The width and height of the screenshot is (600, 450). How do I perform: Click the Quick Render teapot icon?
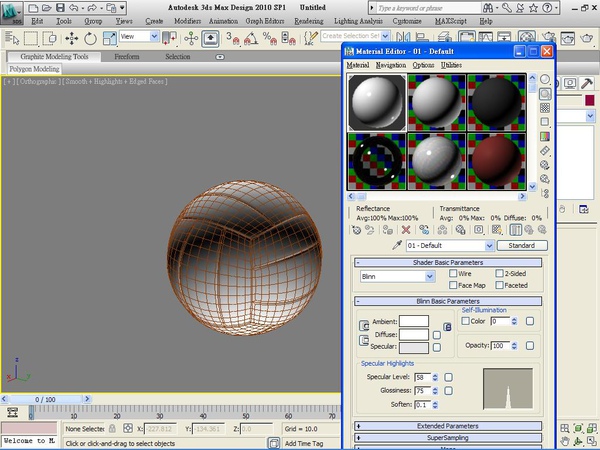[587, 38]
